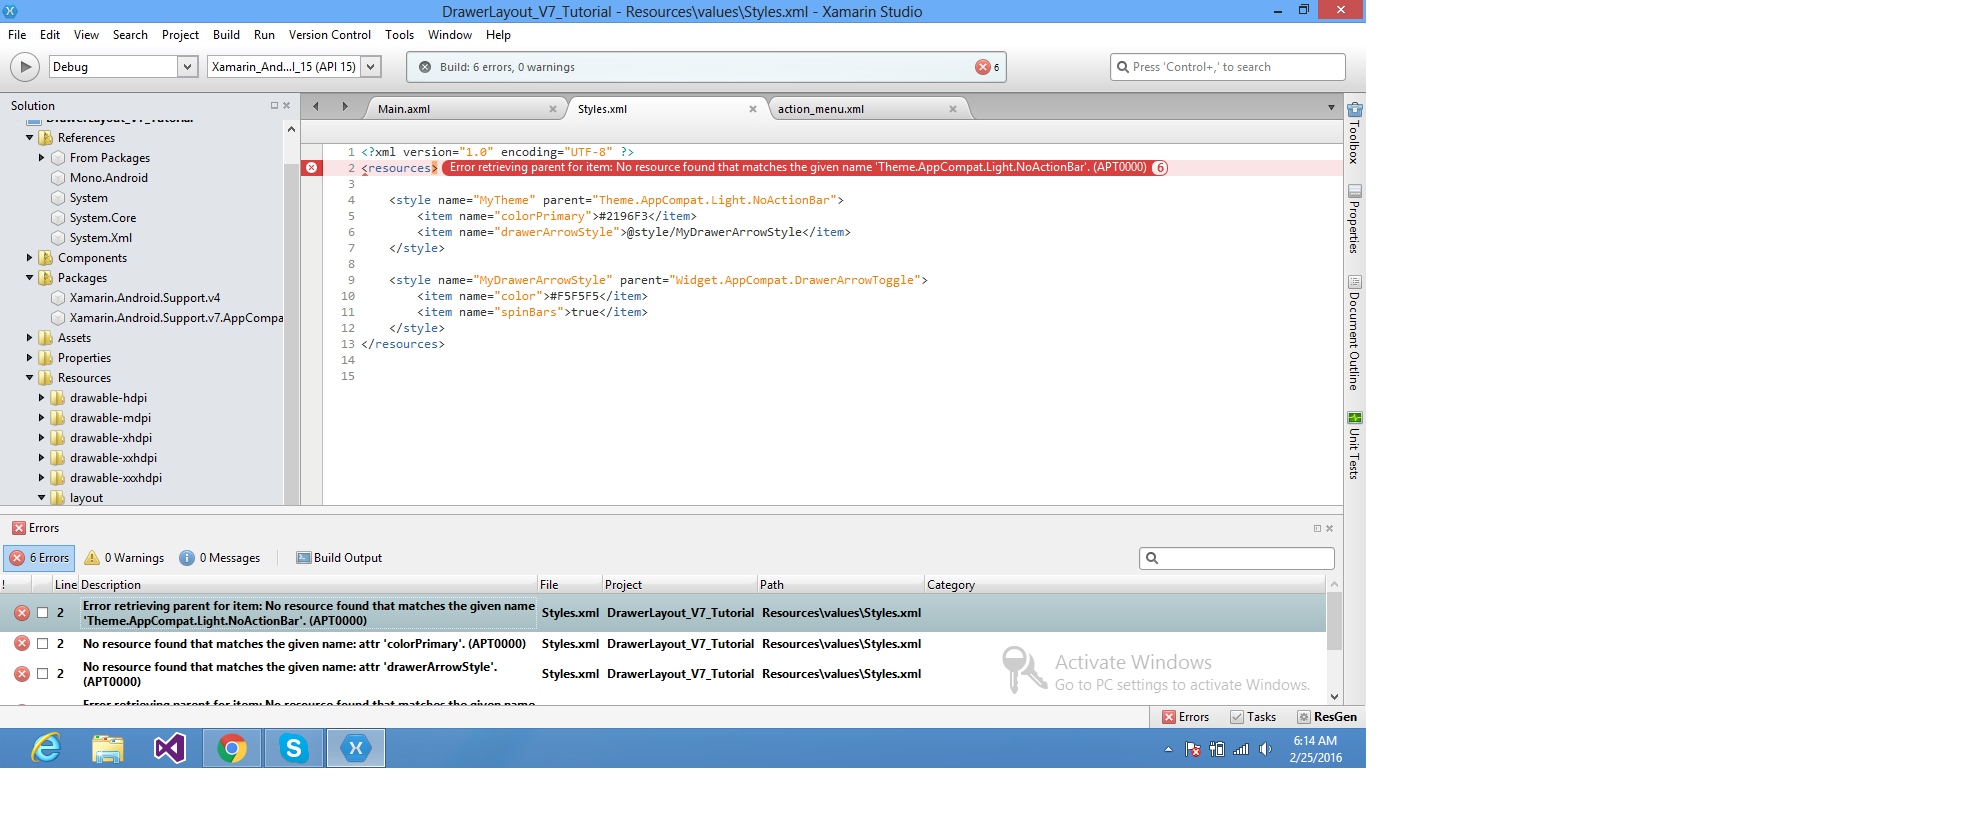The height and width of the screenshot is (814, 1981).
Task: Check the checkbox for the colorPrimary error row
Action: [x=42, y=644]
